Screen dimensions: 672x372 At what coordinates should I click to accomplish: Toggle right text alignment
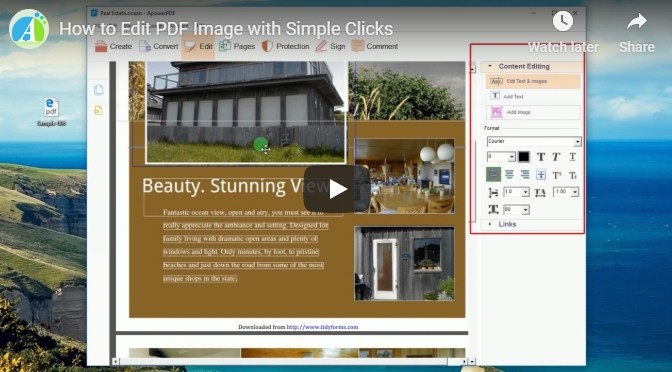(525, 174)
